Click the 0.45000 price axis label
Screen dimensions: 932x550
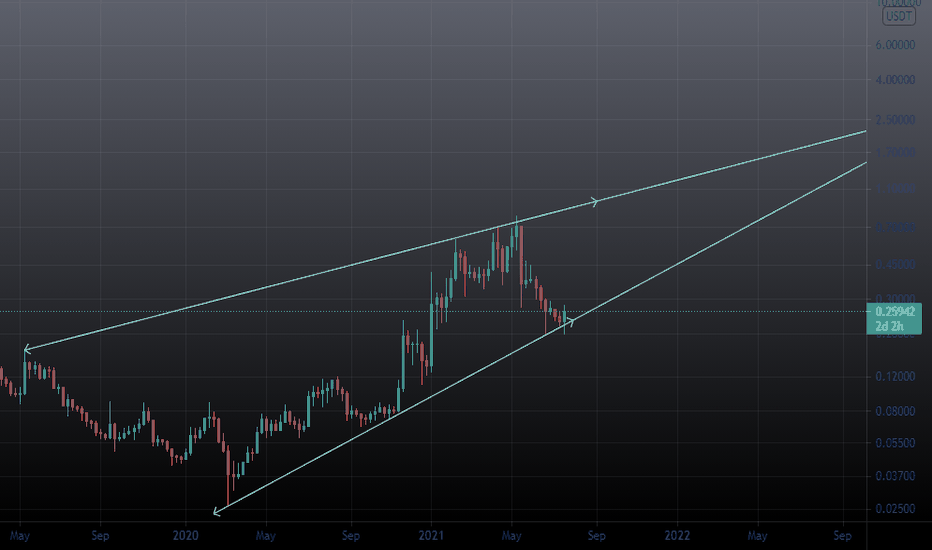pyautogui.click(x=895, y=265)
